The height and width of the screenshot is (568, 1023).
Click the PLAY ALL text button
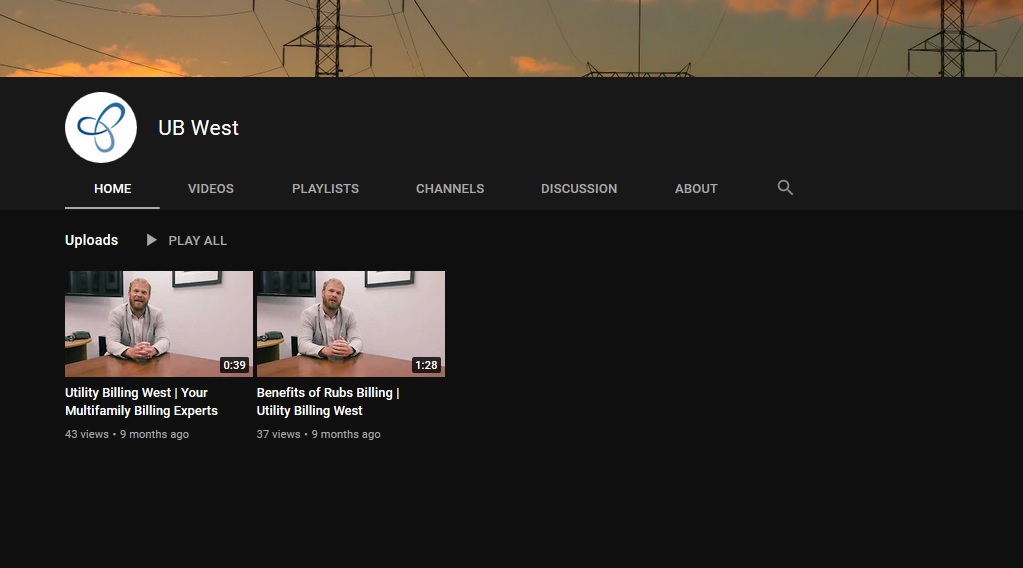(x=198, y=241)
